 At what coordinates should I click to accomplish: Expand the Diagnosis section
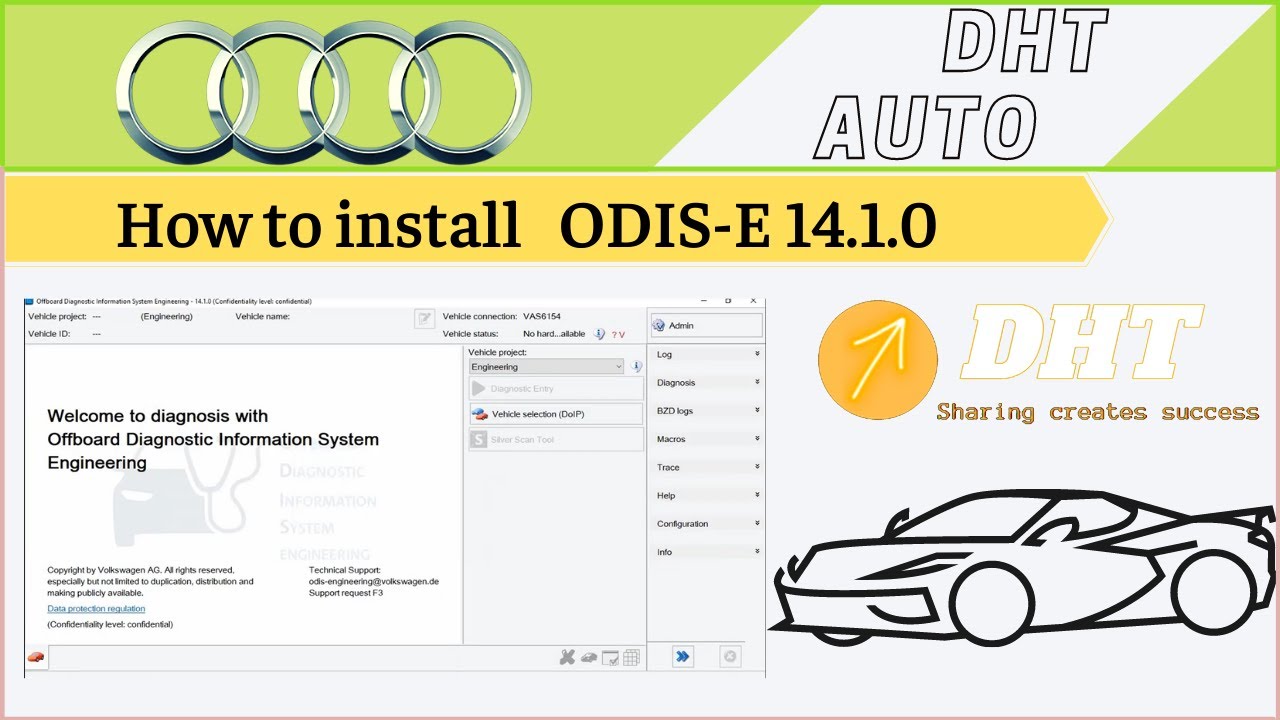pos(707,382)
